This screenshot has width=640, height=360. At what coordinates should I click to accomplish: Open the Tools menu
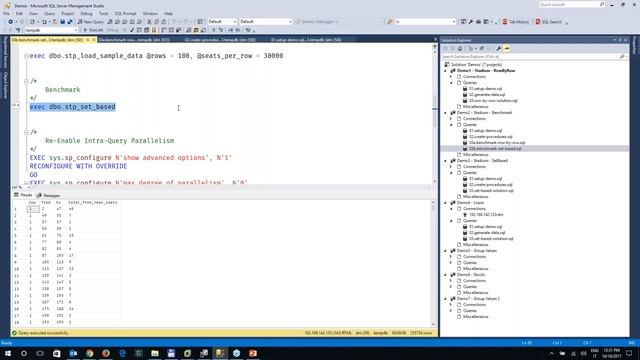(104, 13)
